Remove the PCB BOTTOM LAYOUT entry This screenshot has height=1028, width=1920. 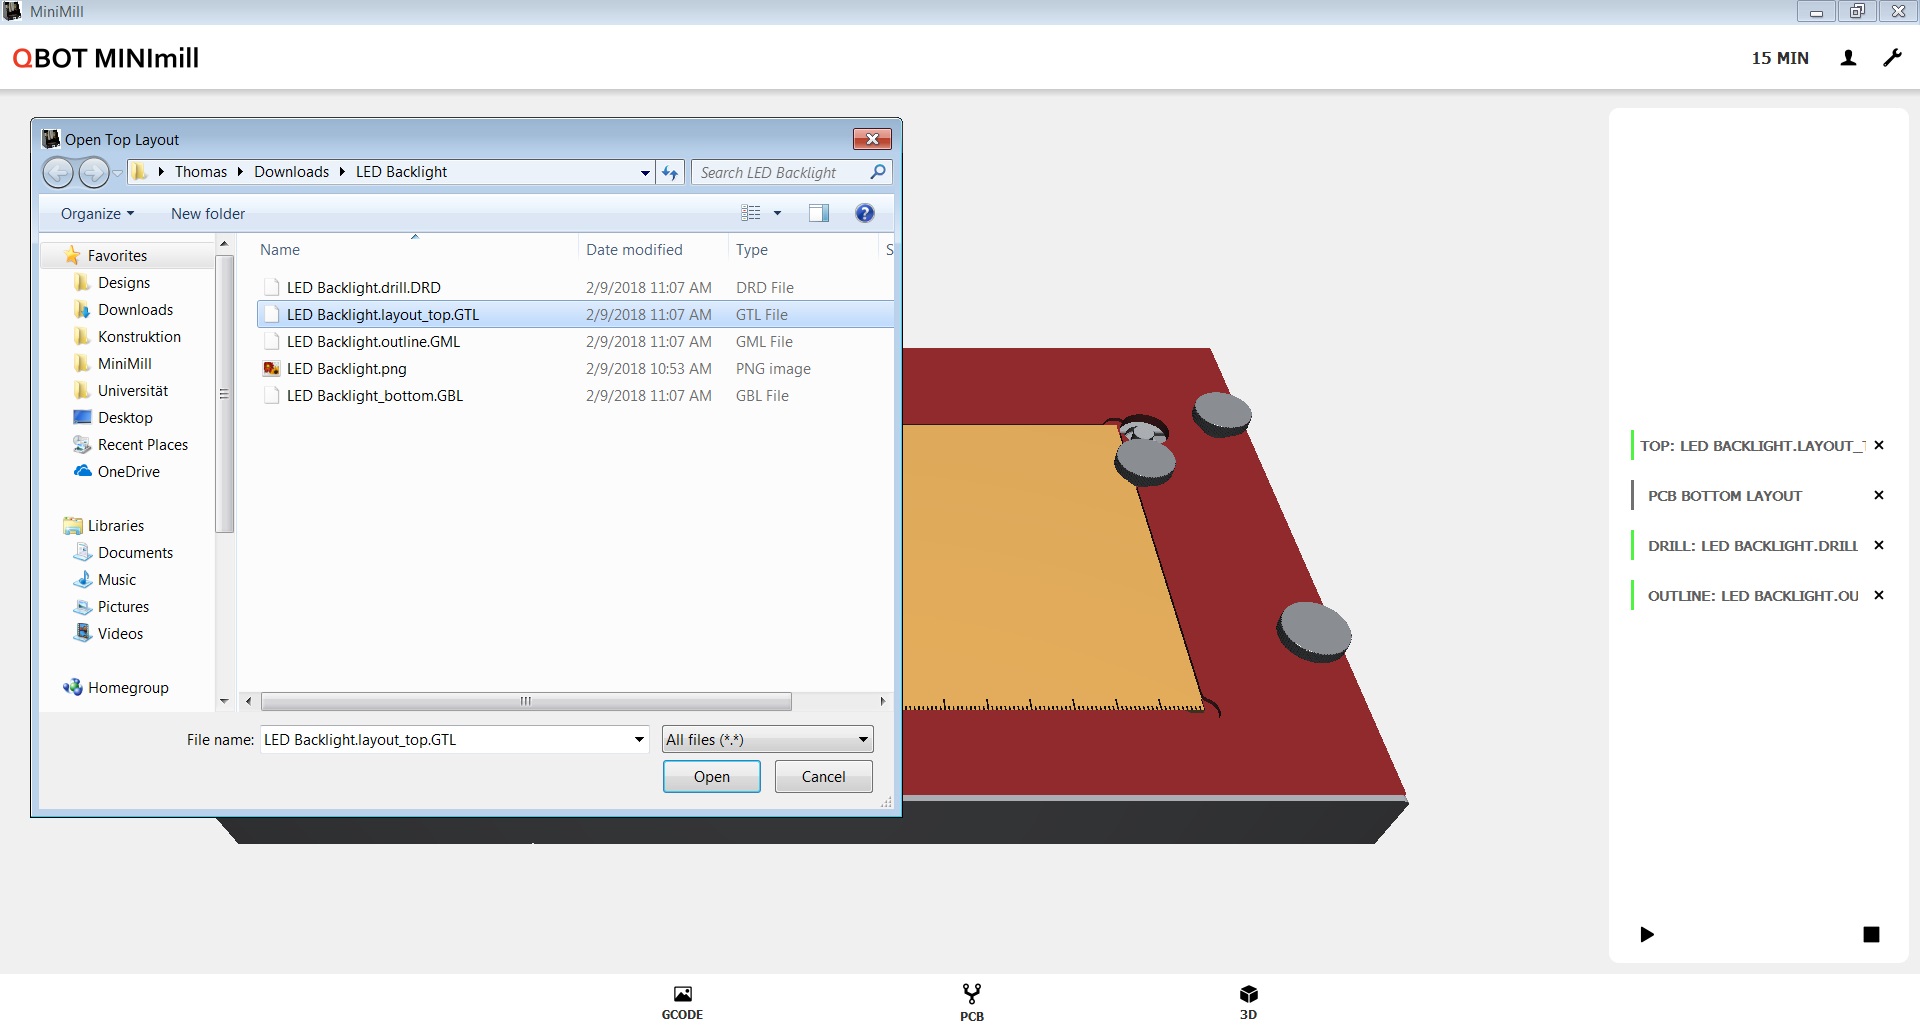click(1879, 495)
